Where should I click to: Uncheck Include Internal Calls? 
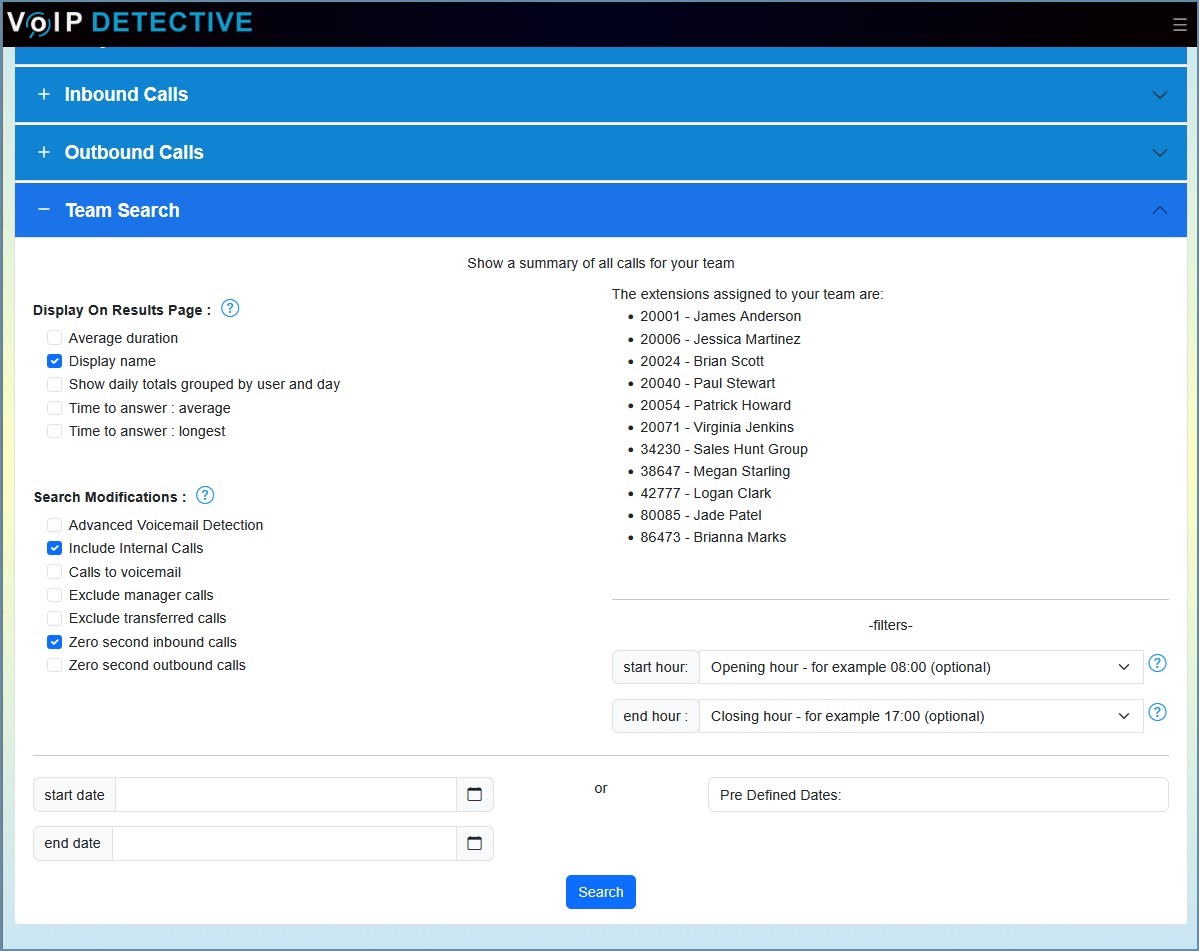coord(54,548)
